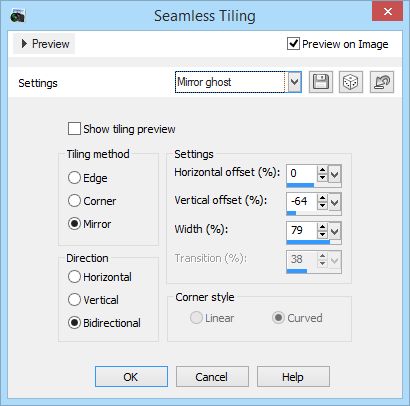Enable the Show tiling preview checkbox
The height and width of the screenshot is (406, 410).
coord(74,129)
